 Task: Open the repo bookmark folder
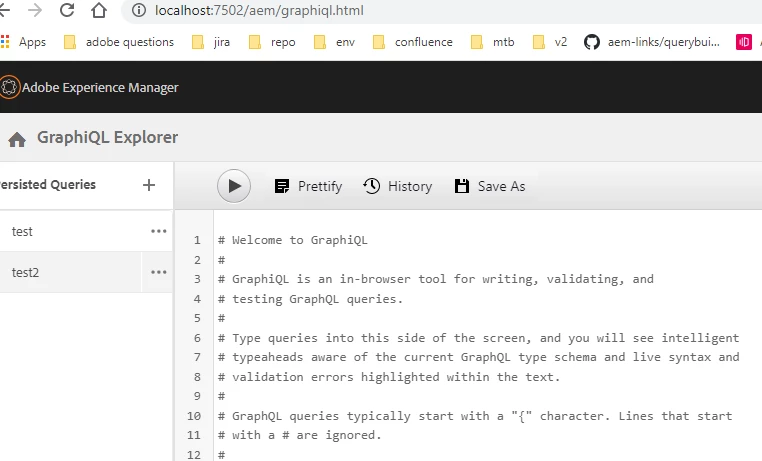(x=272, y=42)
